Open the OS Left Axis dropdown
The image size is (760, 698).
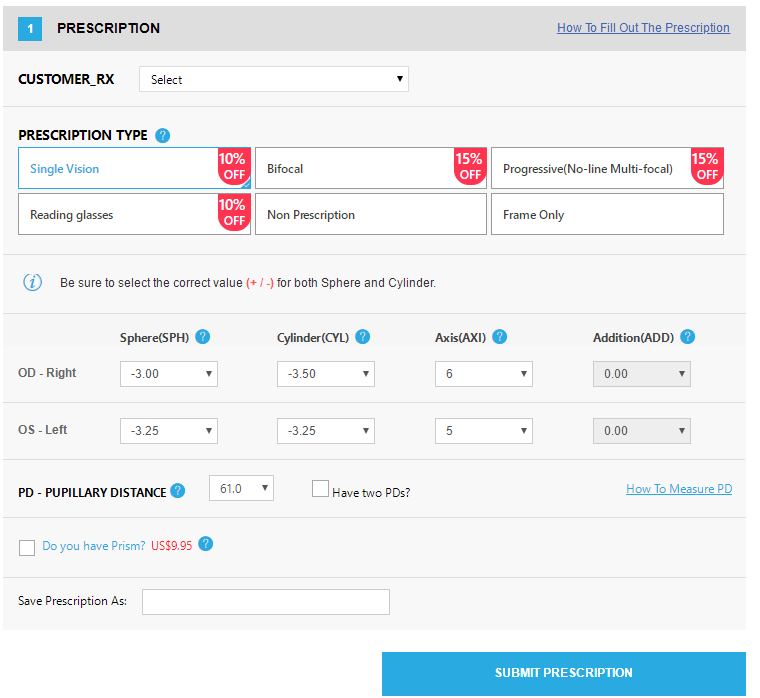click(x=484, y=431)
